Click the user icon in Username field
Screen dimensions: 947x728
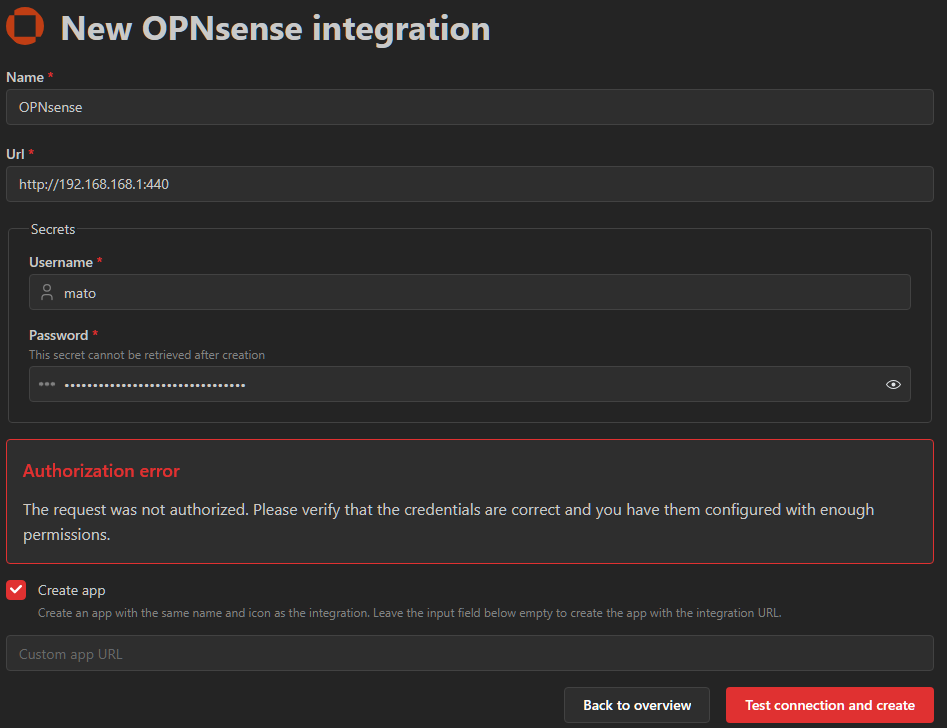click(47, 292)
